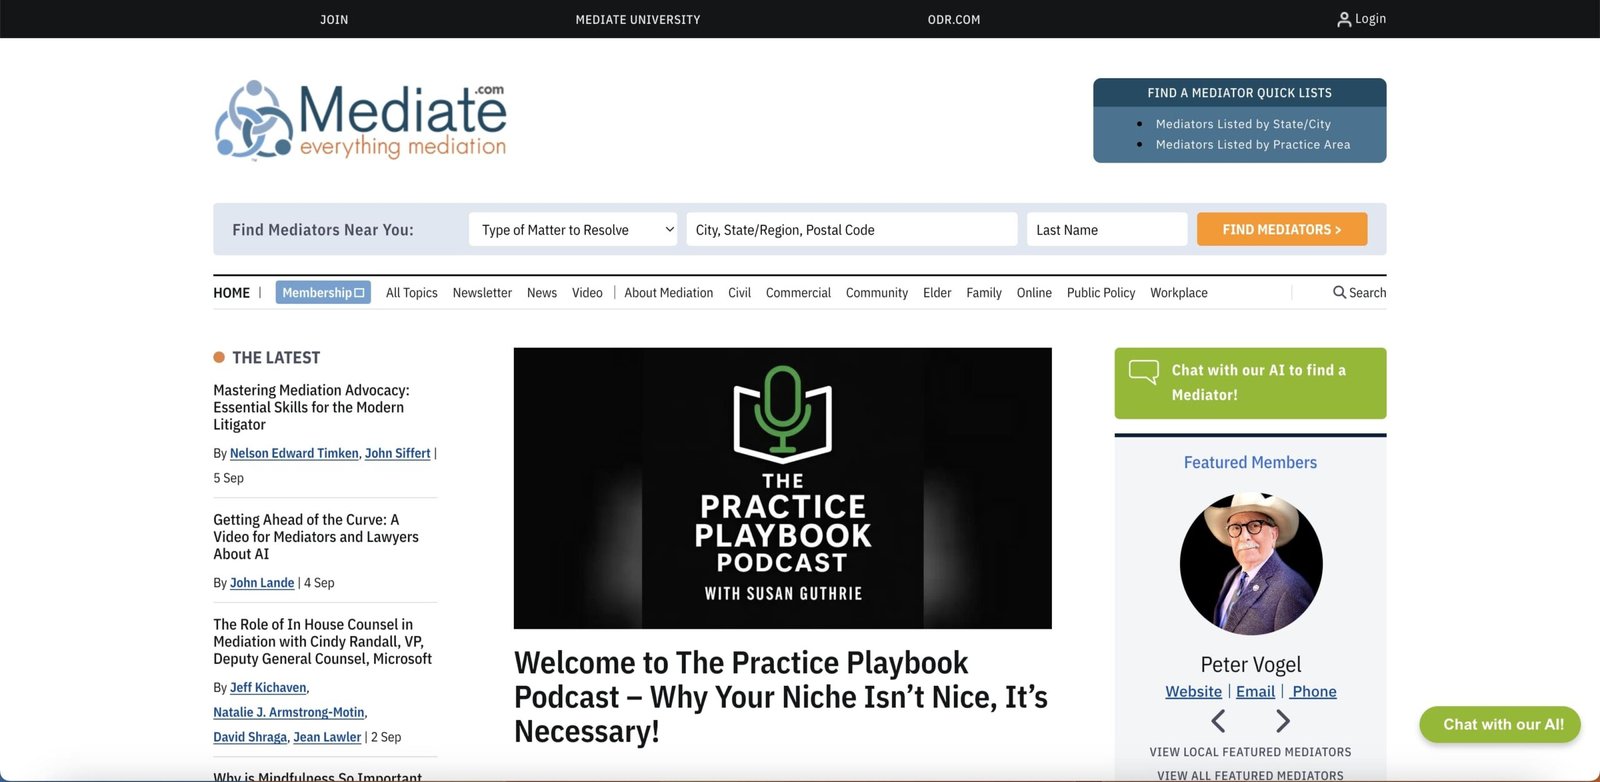Open the John Lande author link
The width and height of the screenshot is (1600, 782).
(262, 583)
